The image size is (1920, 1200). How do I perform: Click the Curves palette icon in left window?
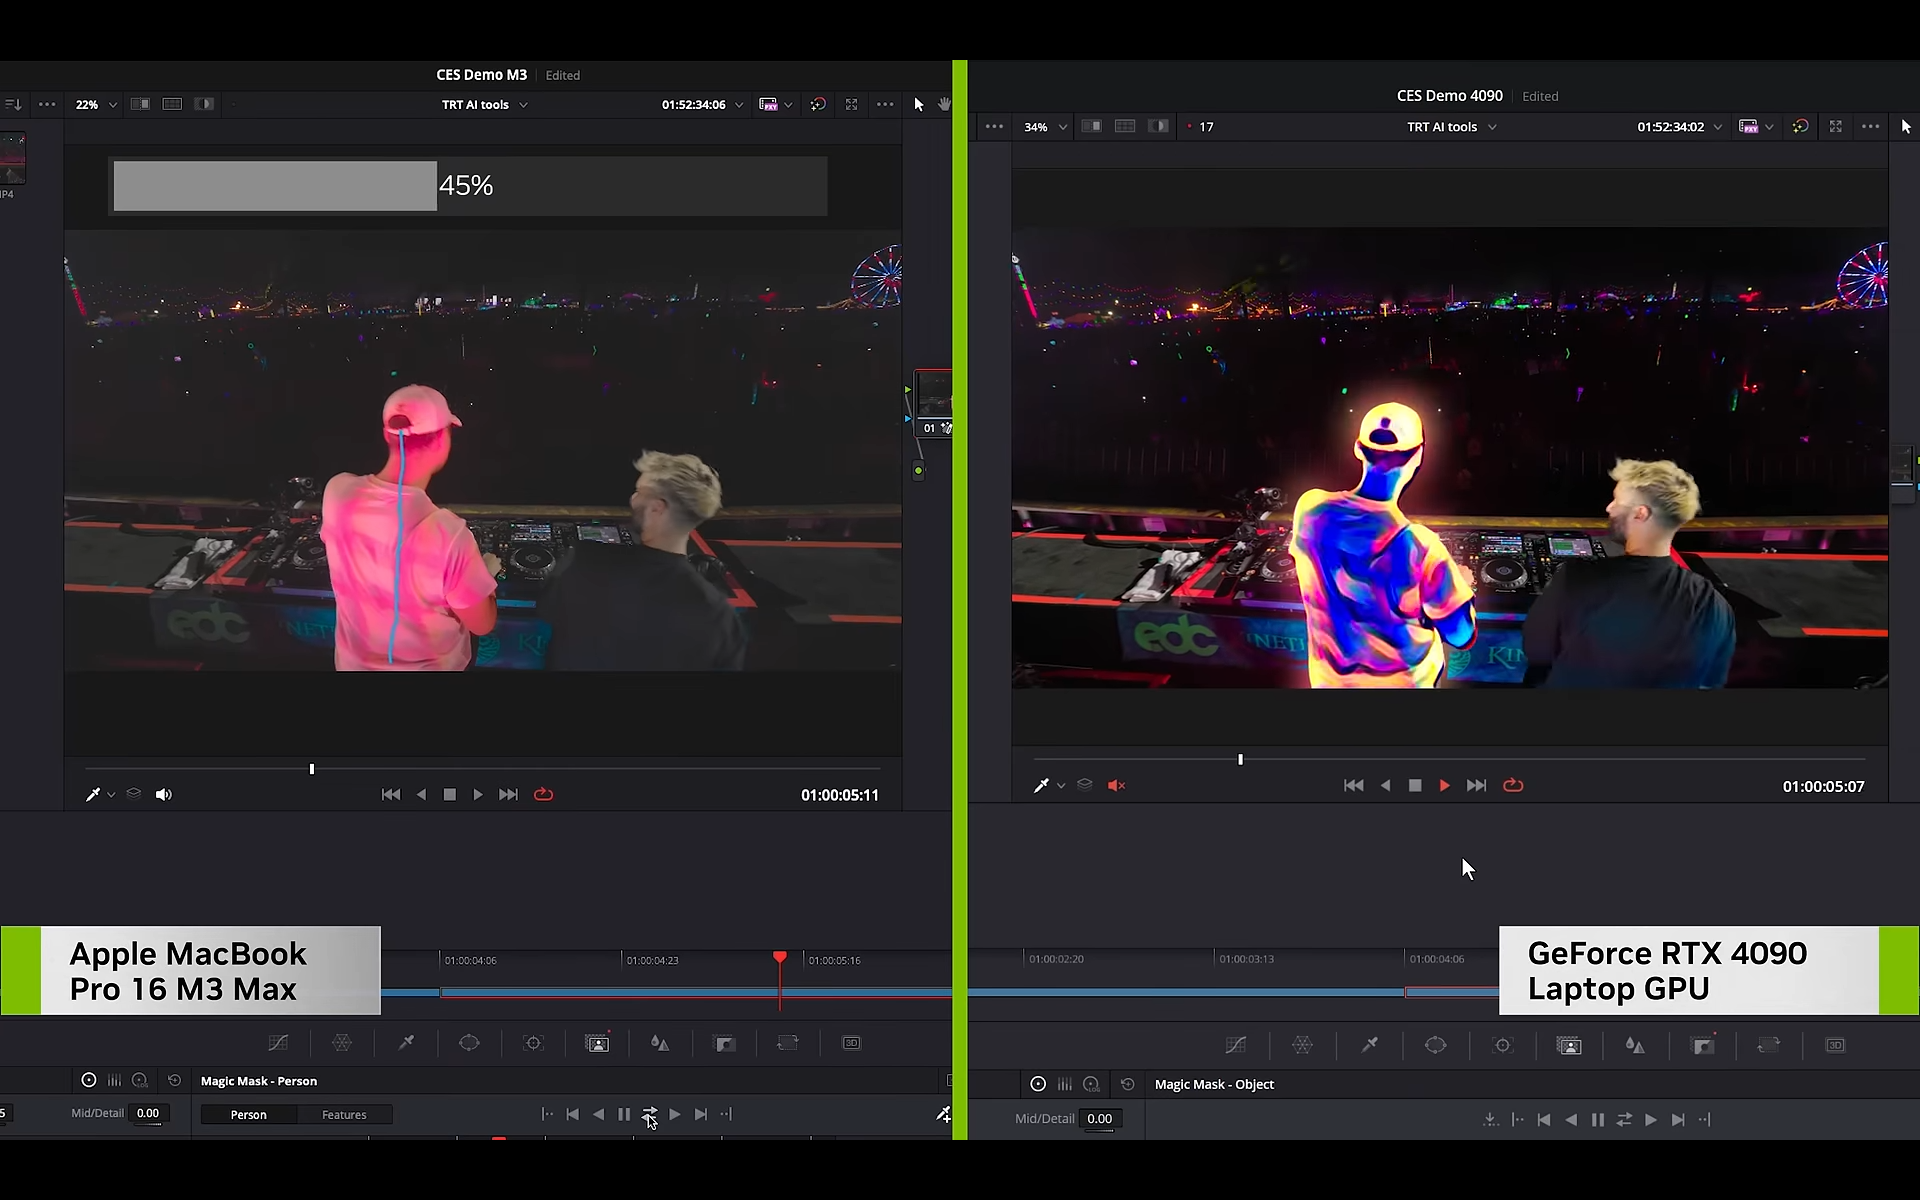coord(278,1043)
